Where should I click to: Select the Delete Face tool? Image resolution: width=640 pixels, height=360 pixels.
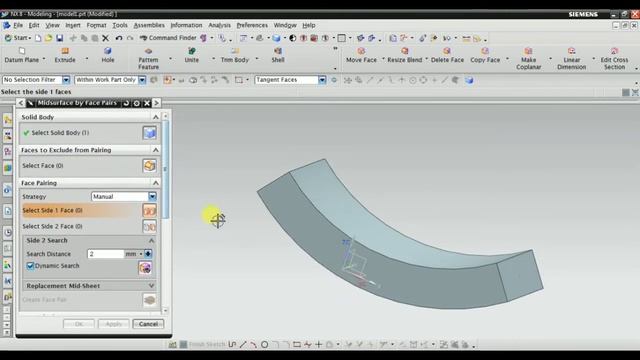pos(447,55)
